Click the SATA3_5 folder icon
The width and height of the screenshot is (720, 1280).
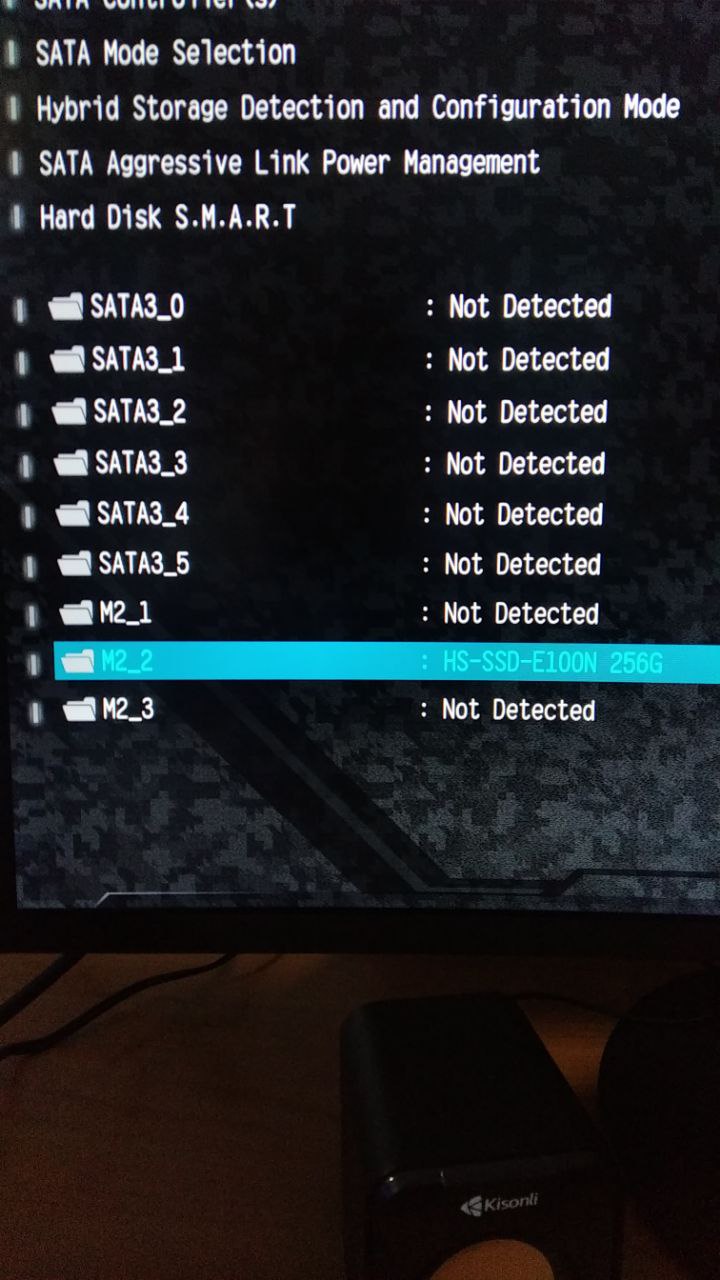point(75,565)
